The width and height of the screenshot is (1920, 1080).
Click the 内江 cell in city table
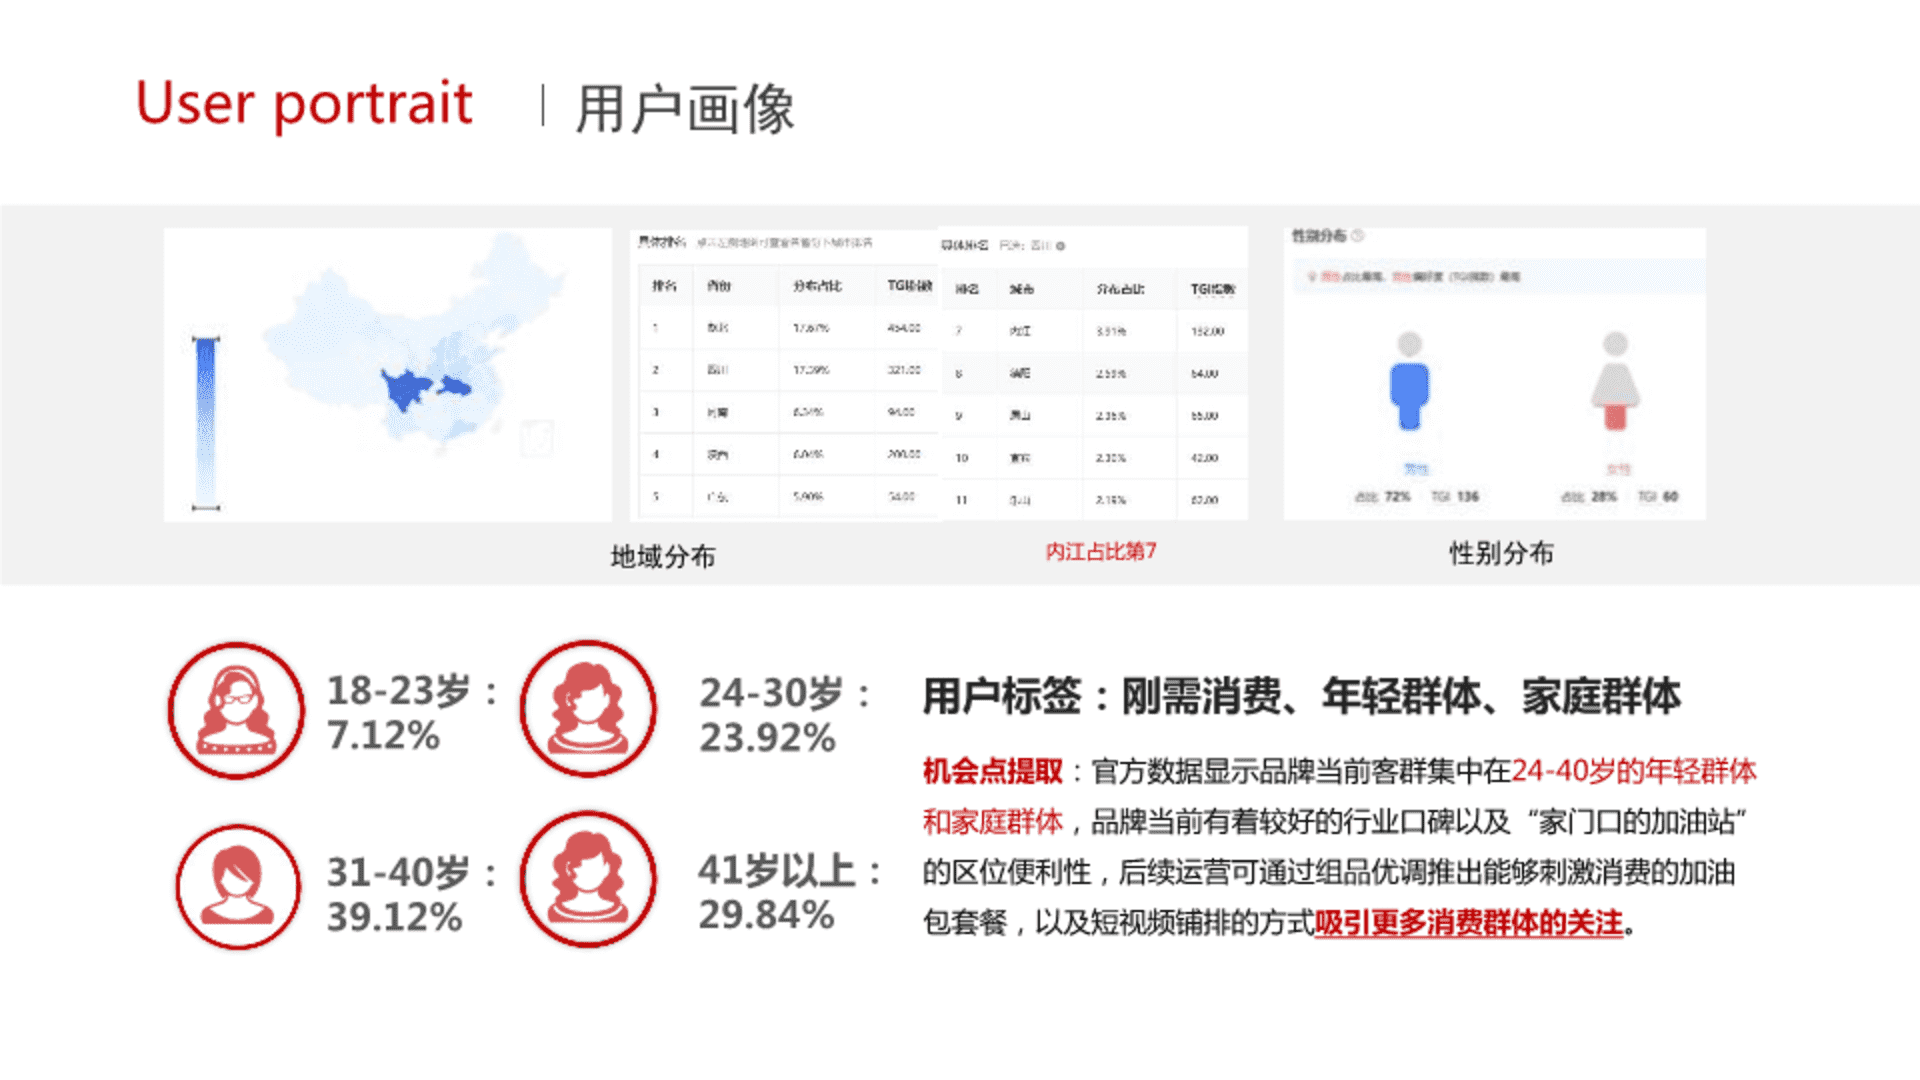point(1020,331)
